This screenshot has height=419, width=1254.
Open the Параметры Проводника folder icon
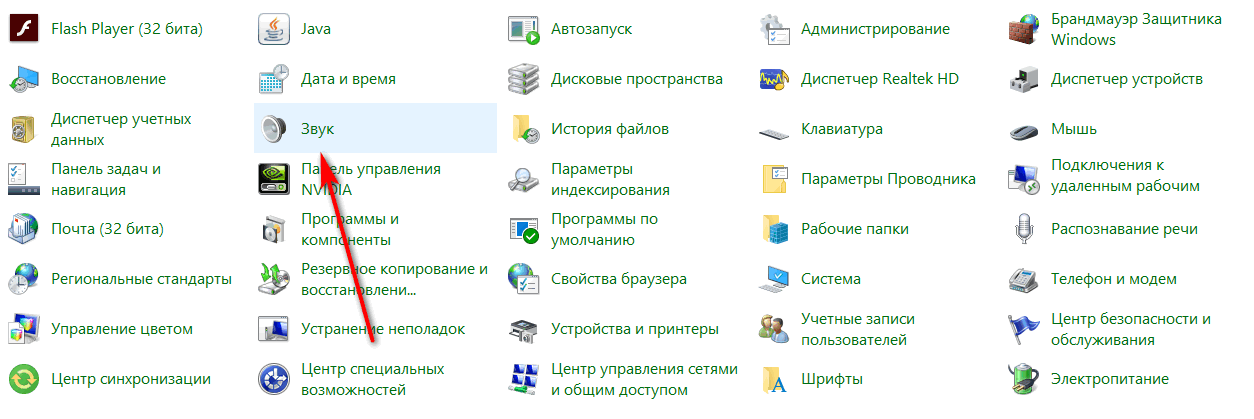point(773,179)
